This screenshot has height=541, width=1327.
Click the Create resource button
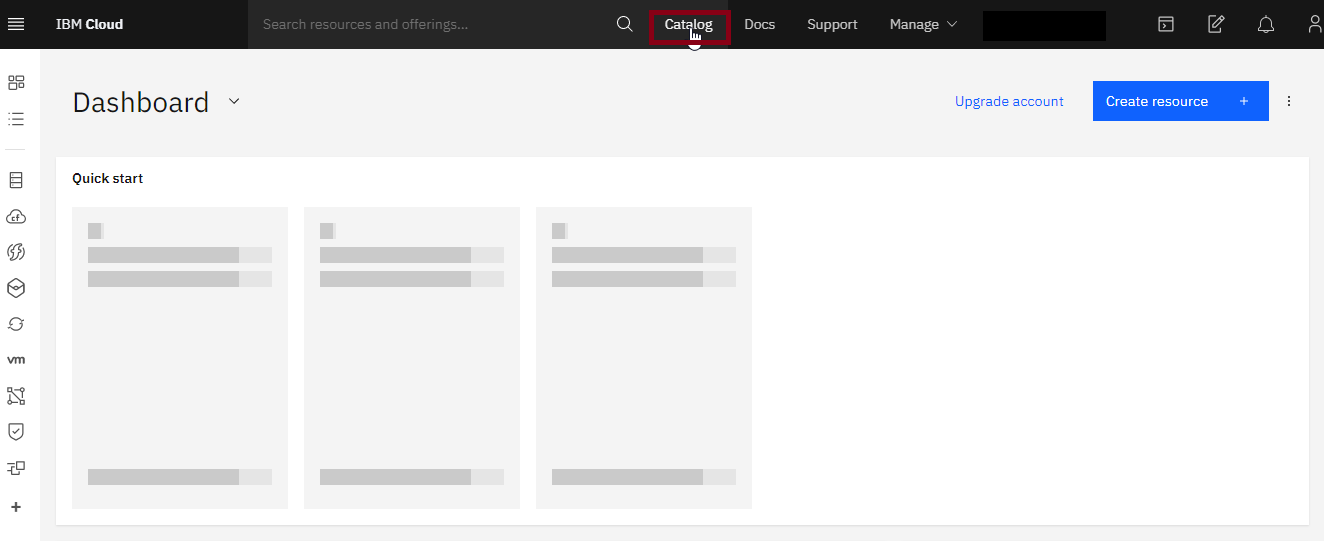(x=1180, y=101)
